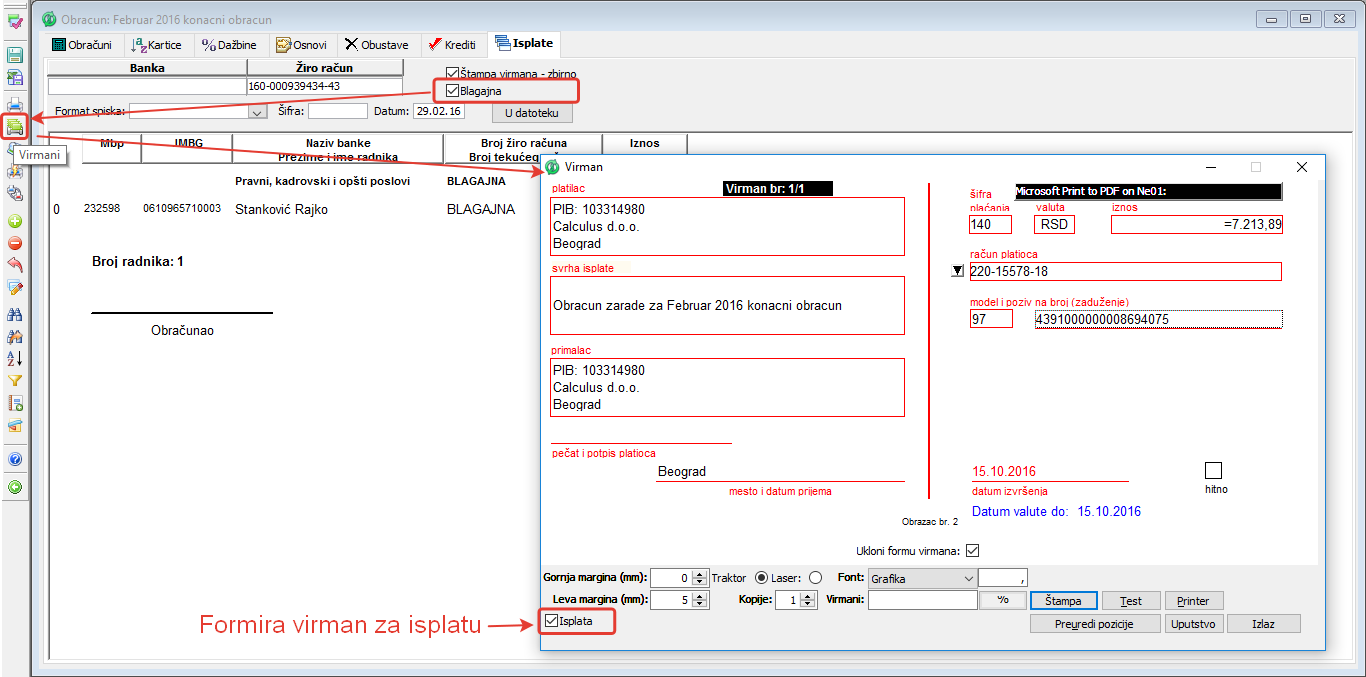Open the Dažbine tab
Image resolution: width=1366 pixels, height=677 pixels.
[x=229, y=45]
